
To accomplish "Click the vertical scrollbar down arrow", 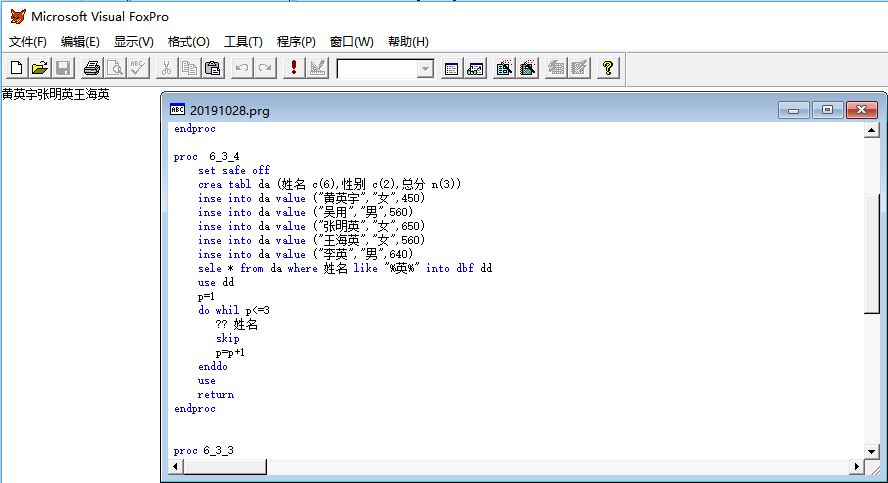I will pyautogui.click(x=872, y=451).
